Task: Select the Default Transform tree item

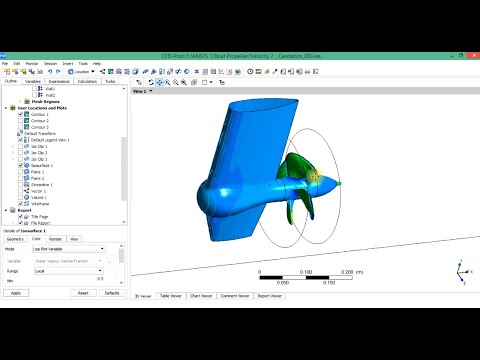Action: point(37,134)
